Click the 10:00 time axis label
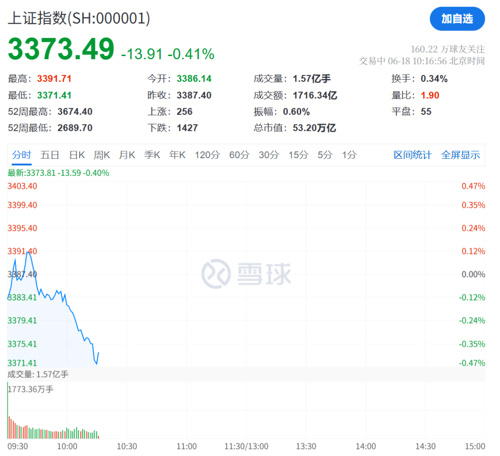This screenshot has height=456, width=500. [67, 446]
